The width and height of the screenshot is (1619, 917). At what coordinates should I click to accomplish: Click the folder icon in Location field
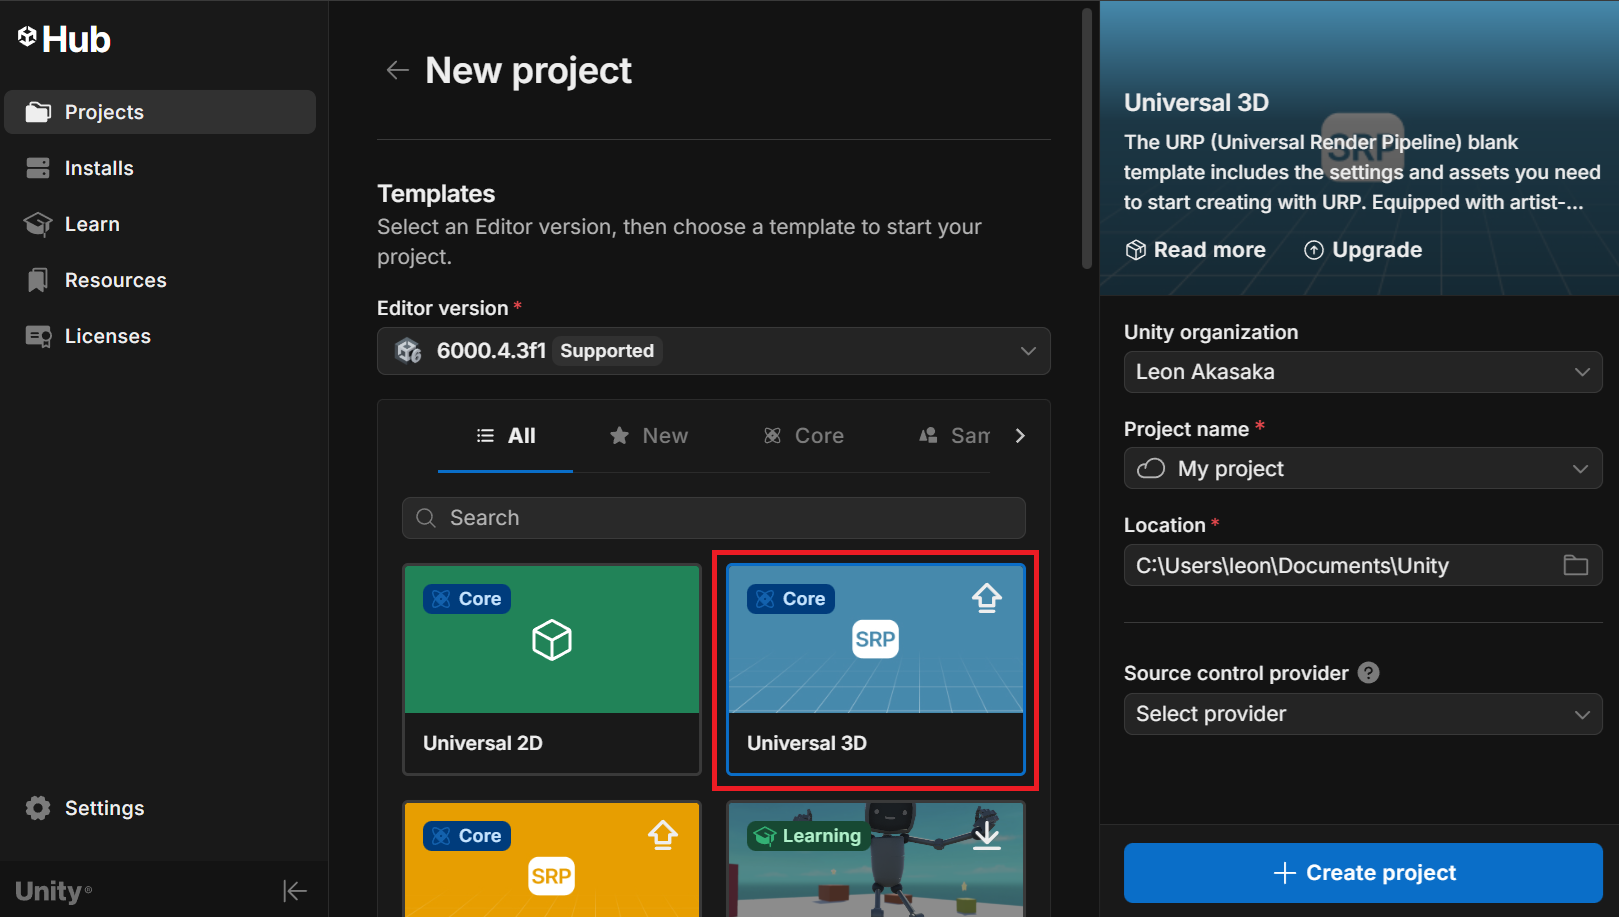point(1575,565)
